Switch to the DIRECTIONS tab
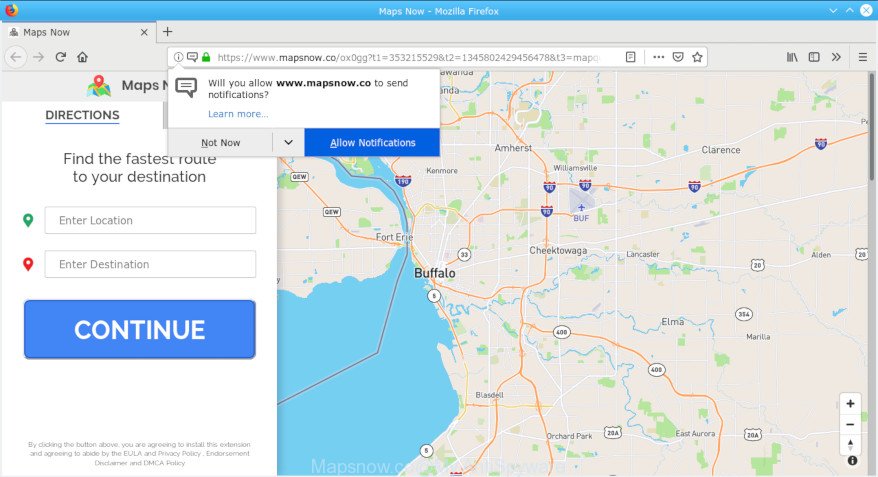 (82, 115)
